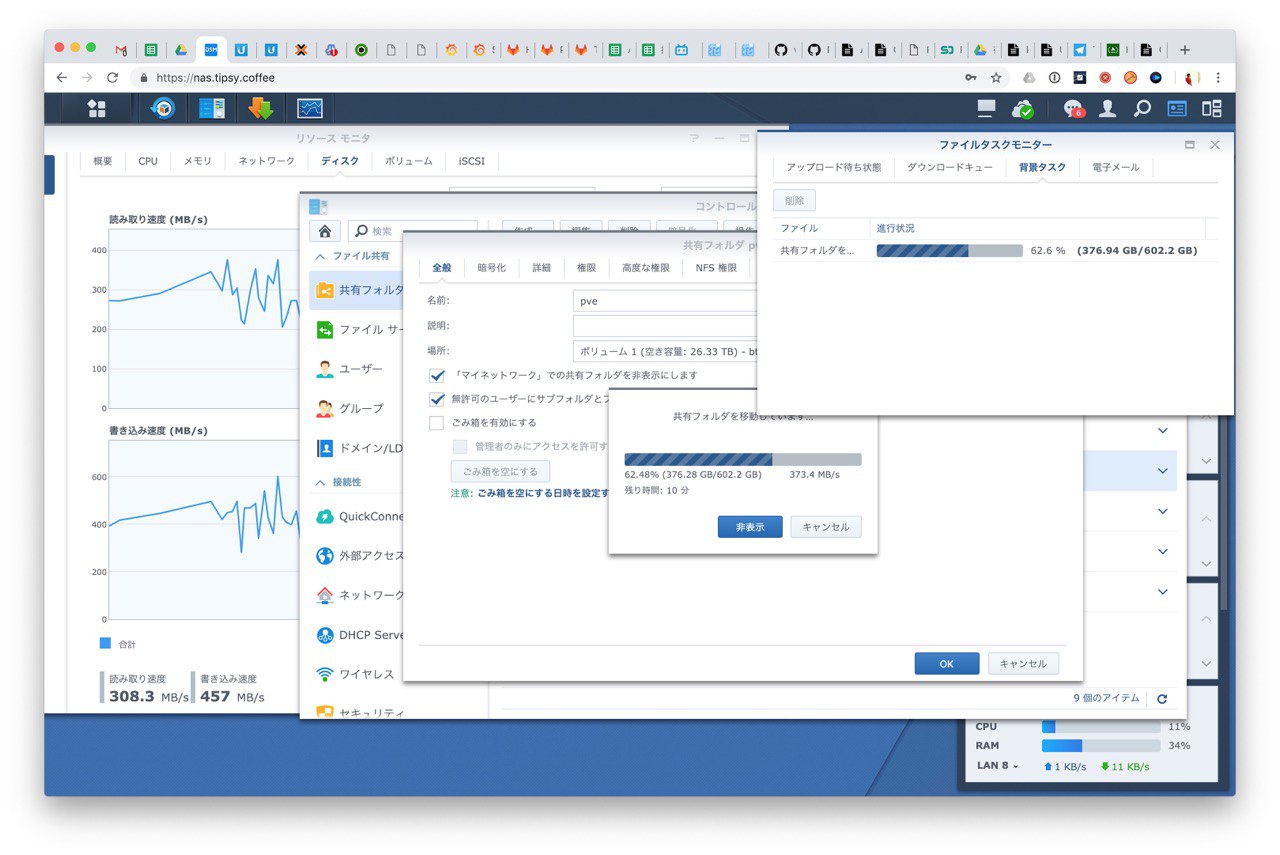Uncheck 無許可のユーザー subfolder hiding checkbox
Viewport: 1280px width, 855px height.
[437, 399]
